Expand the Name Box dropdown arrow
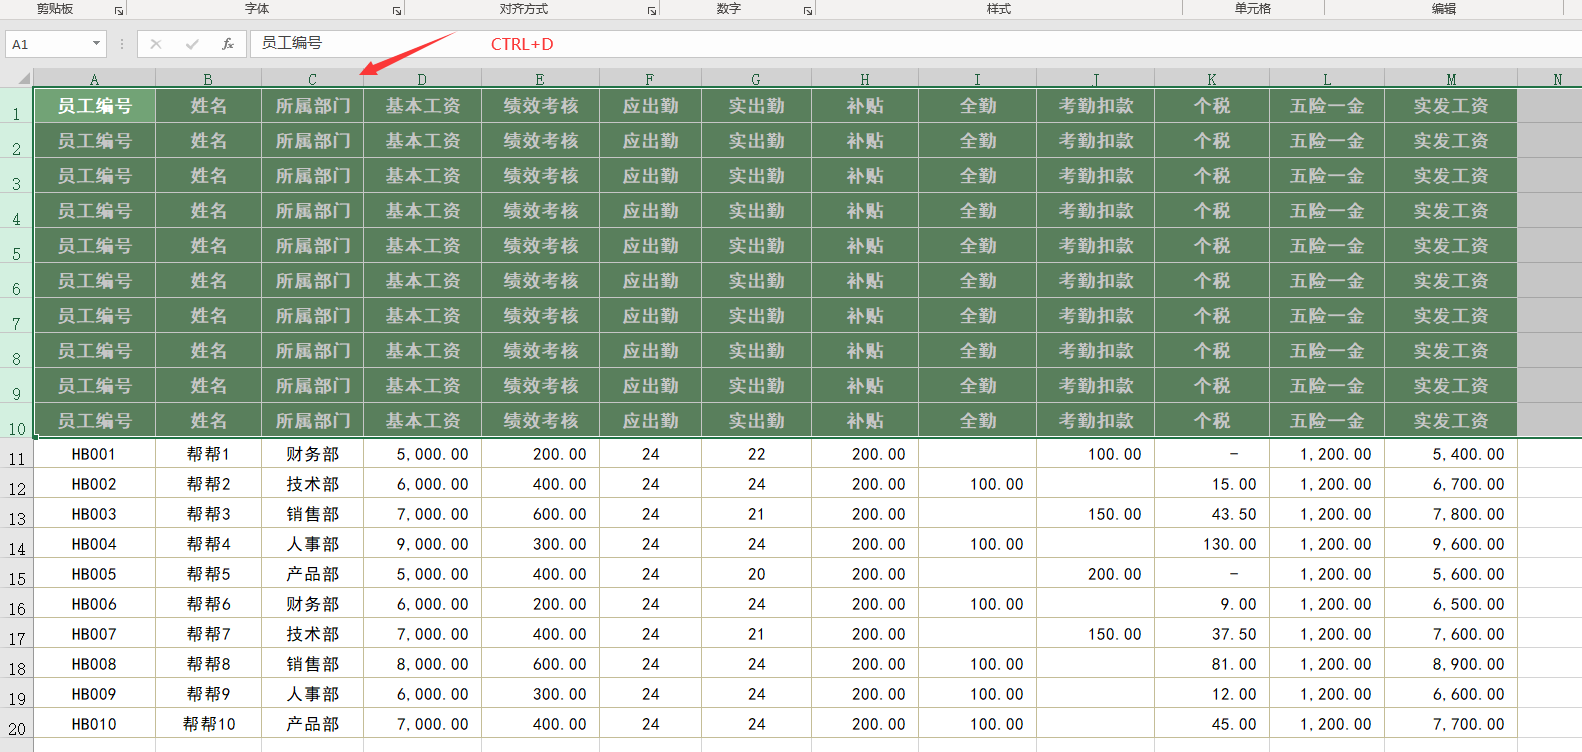The image size is (1582, 752). click(96, 44)
